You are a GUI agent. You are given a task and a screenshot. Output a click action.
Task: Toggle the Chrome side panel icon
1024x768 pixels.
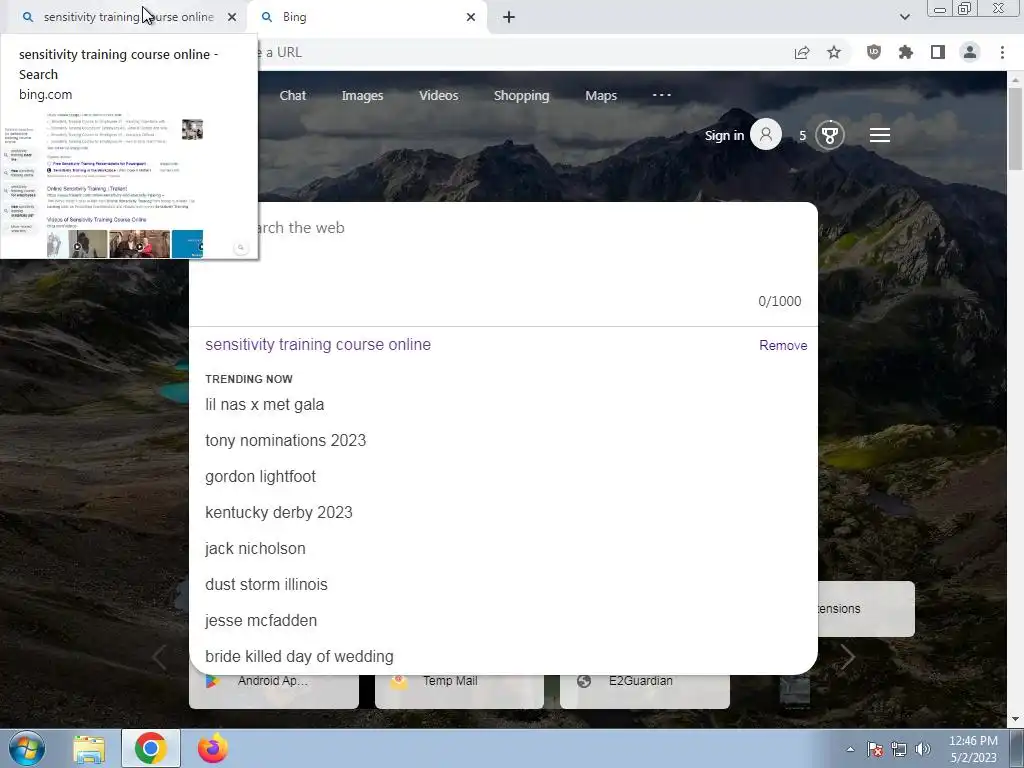coord(938,52)
